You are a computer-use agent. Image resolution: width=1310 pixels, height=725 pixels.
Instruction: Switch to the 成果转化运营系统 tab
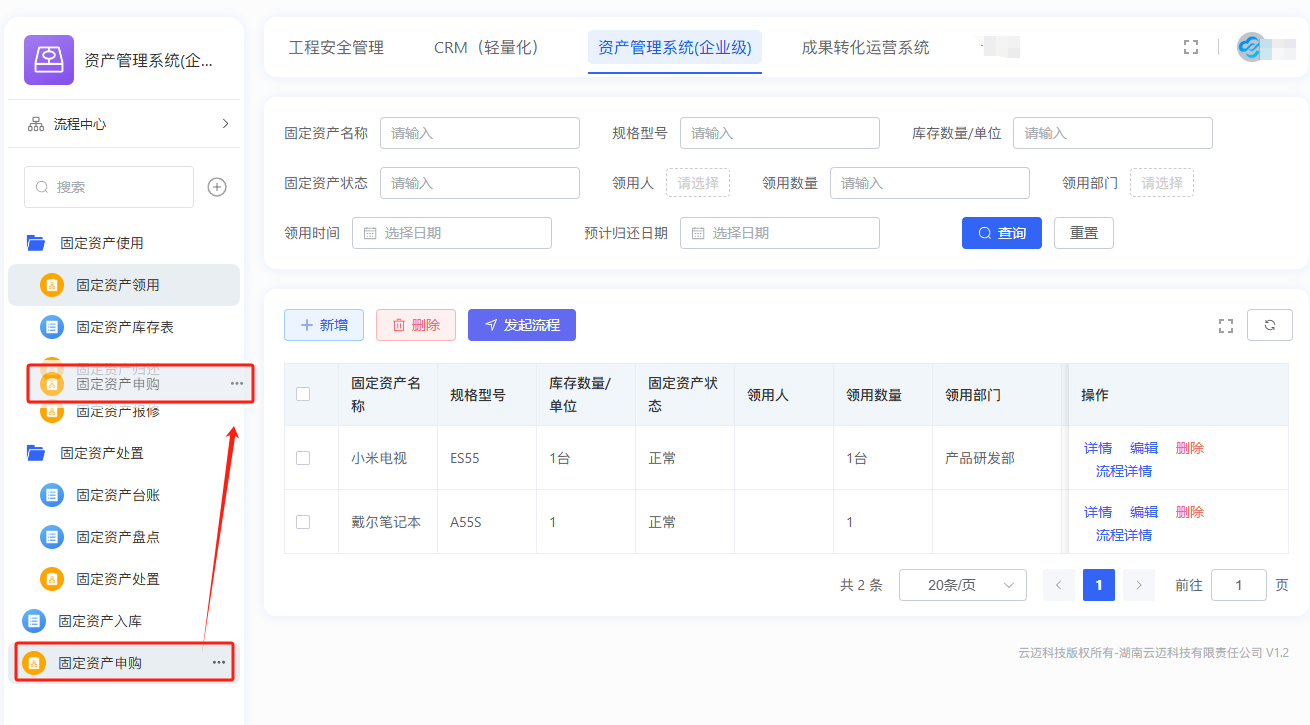pos(865,47)
